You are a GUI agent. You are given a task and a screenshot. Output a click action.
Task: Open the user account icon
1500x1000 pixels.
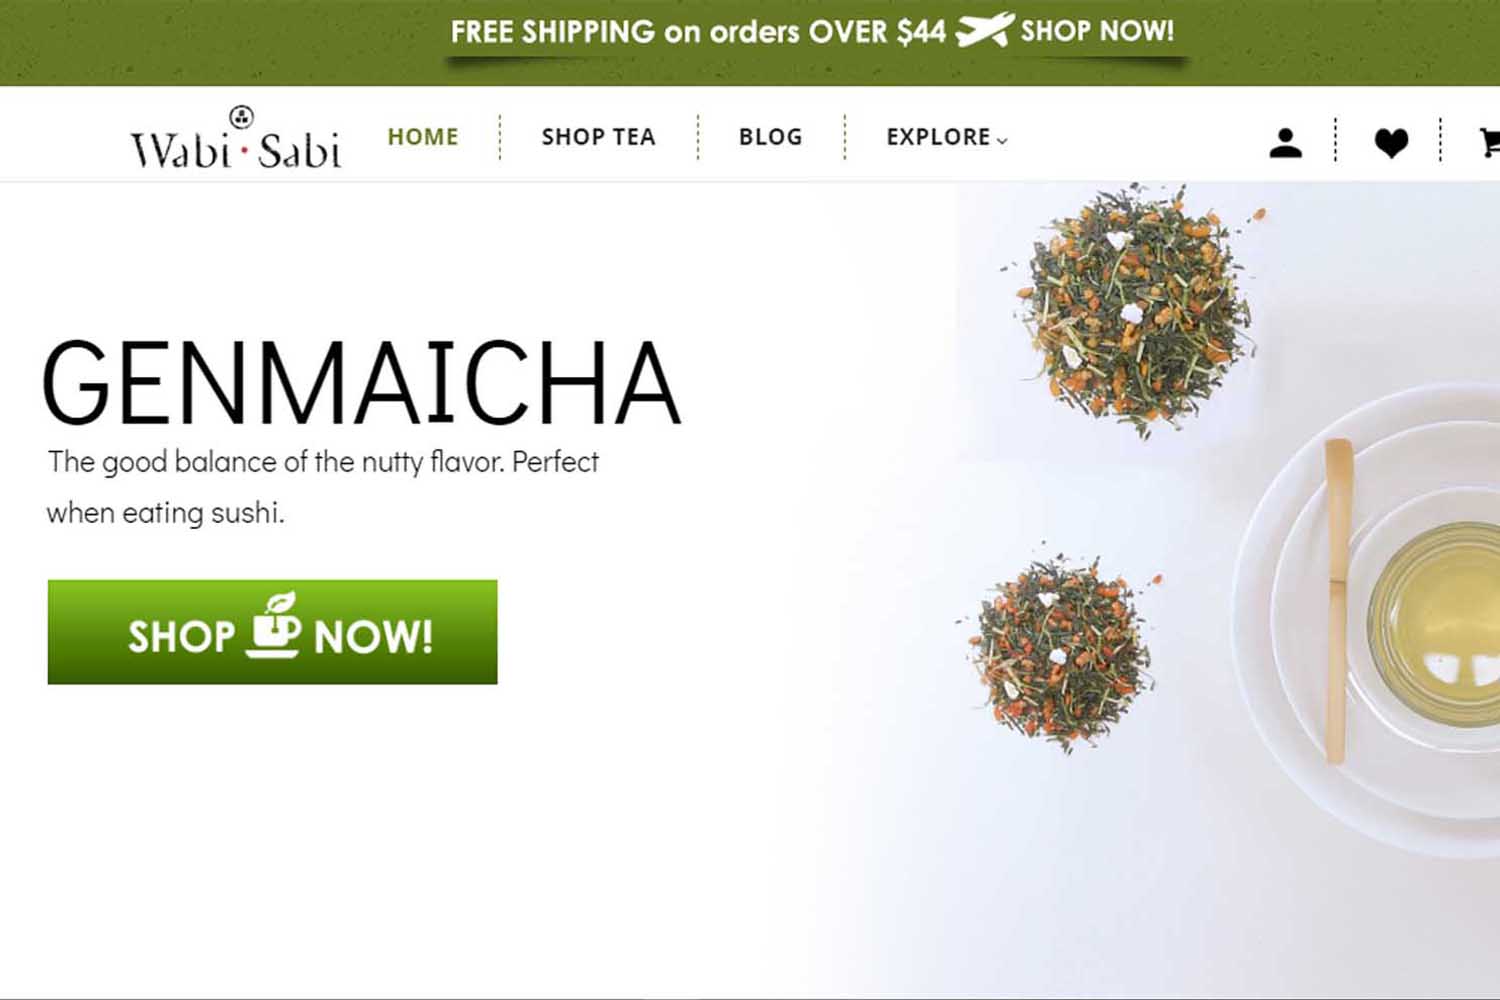click(x=1285, y=143)
